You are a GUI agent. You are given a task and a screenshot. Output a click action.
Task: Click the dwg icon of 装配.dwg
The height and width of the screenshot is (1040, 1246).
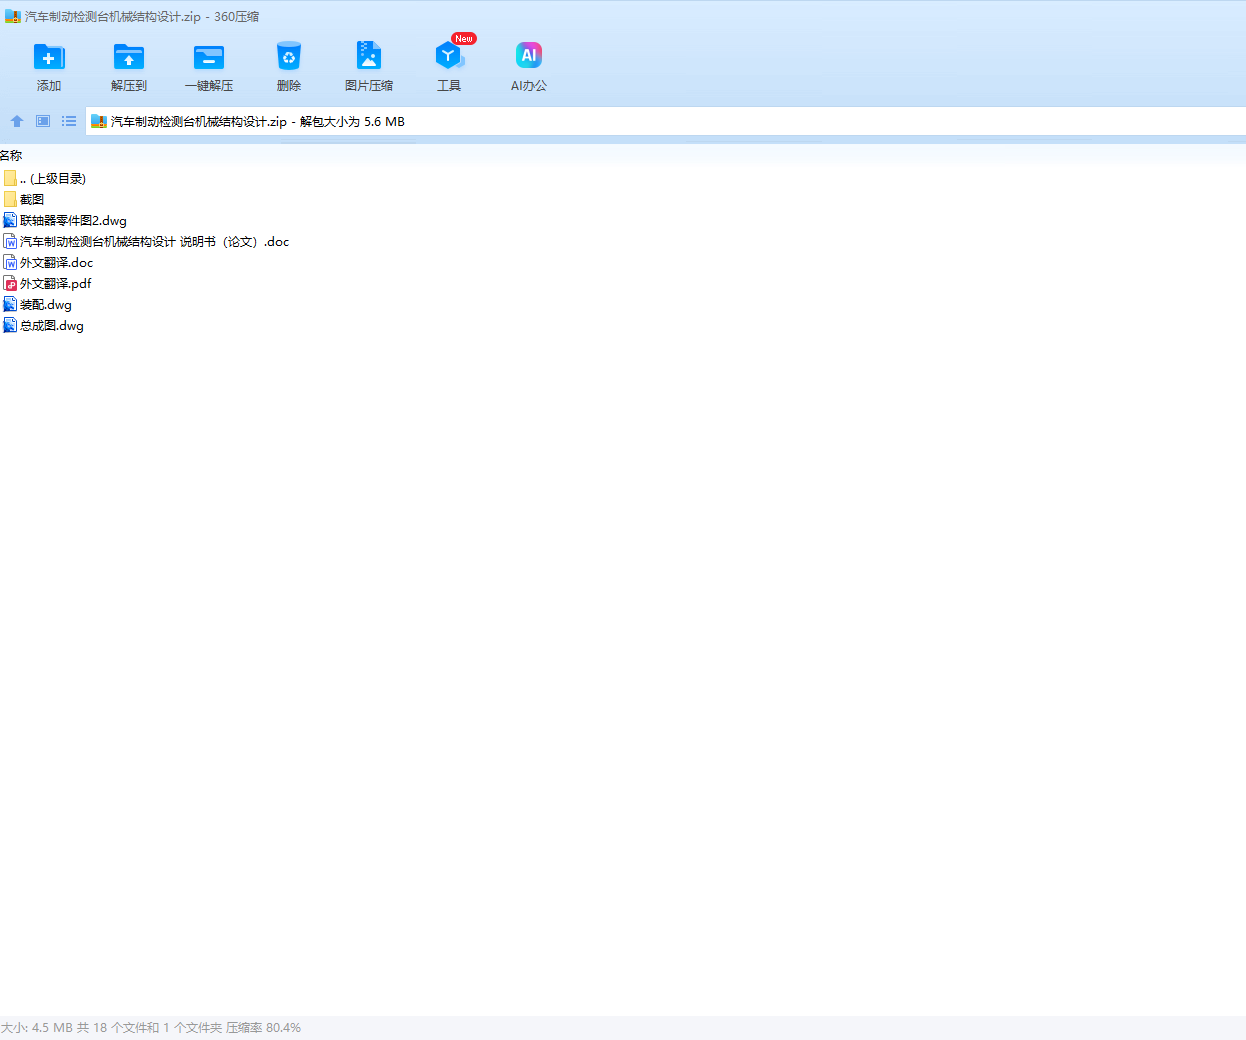10,304
